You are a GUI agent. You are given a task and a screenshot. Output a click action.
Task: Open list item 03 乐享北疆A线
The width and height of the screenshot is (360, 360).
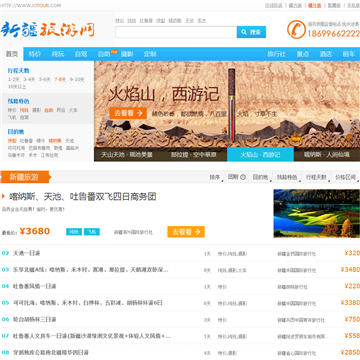coord(90,270)
